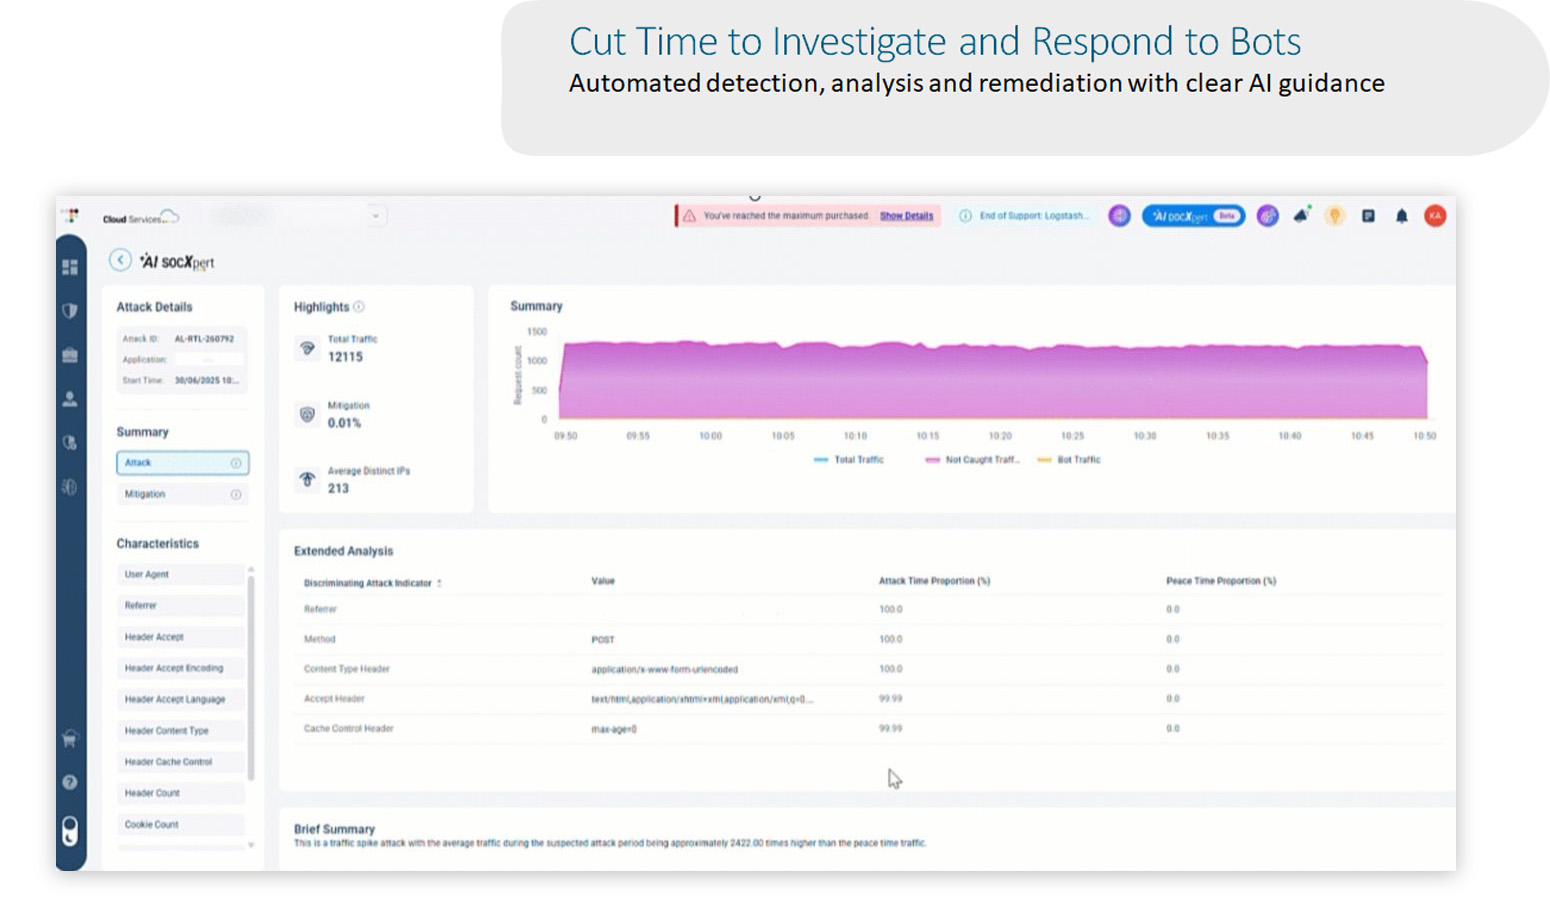Viewport: 1550px width, 900px height.
Task: Click the help question mark icon
Action: click(70, 782)
